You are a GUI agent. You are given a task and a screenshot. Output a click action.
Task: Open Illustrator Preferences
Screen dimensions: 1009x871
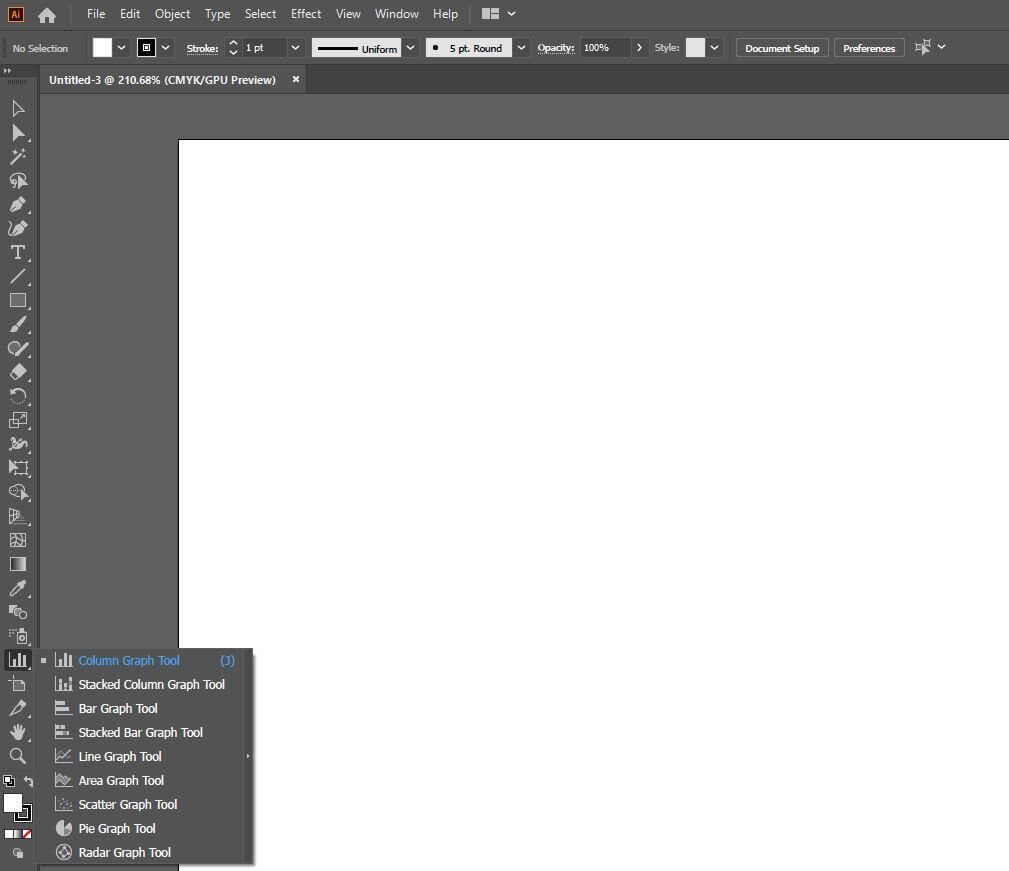868,47
